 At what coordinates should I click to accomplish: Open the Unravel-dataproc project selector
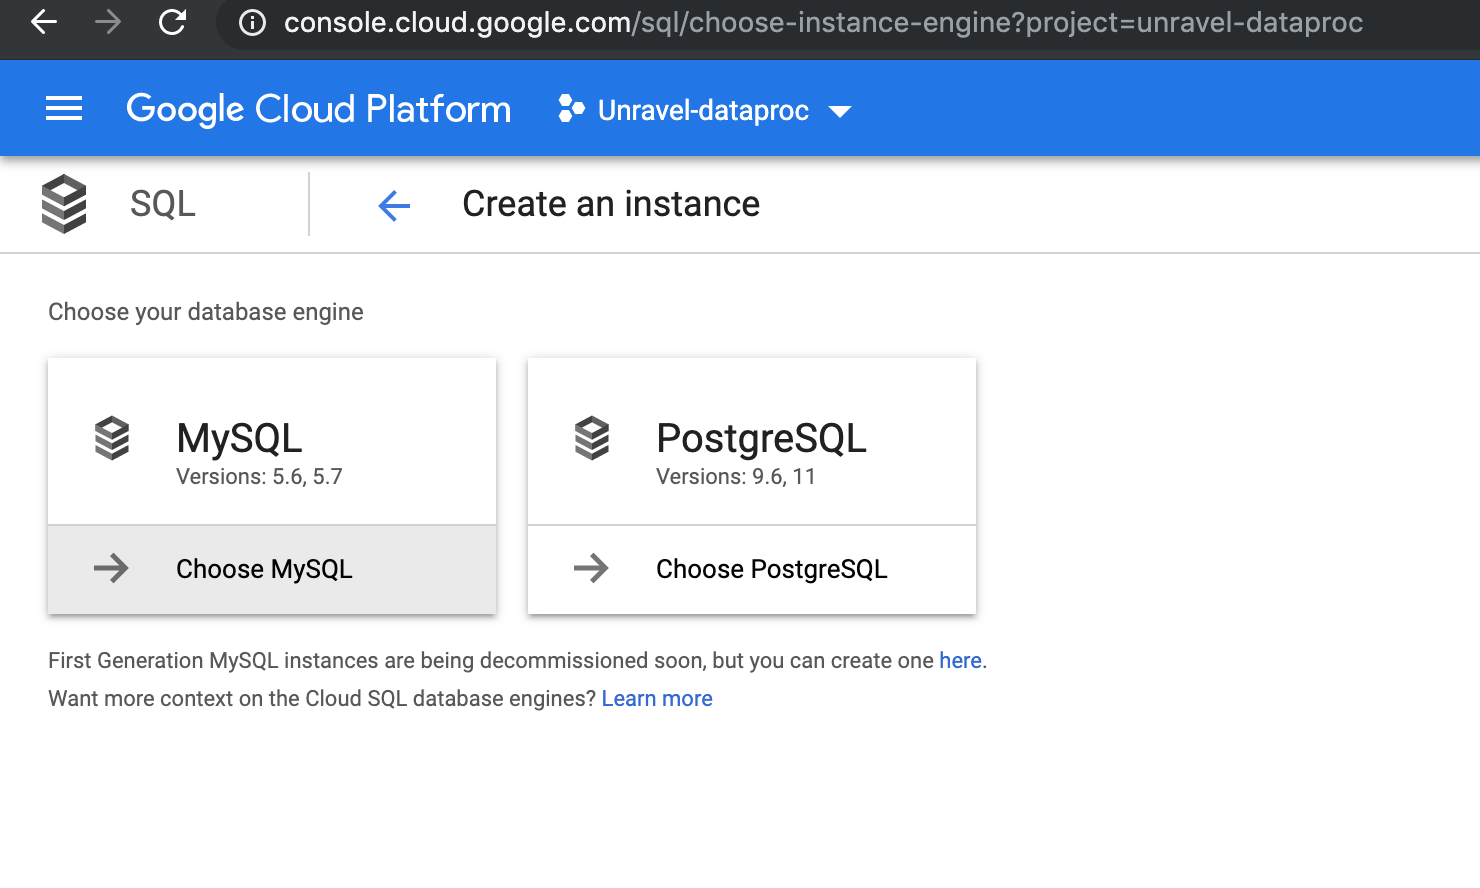click(705, 109)
